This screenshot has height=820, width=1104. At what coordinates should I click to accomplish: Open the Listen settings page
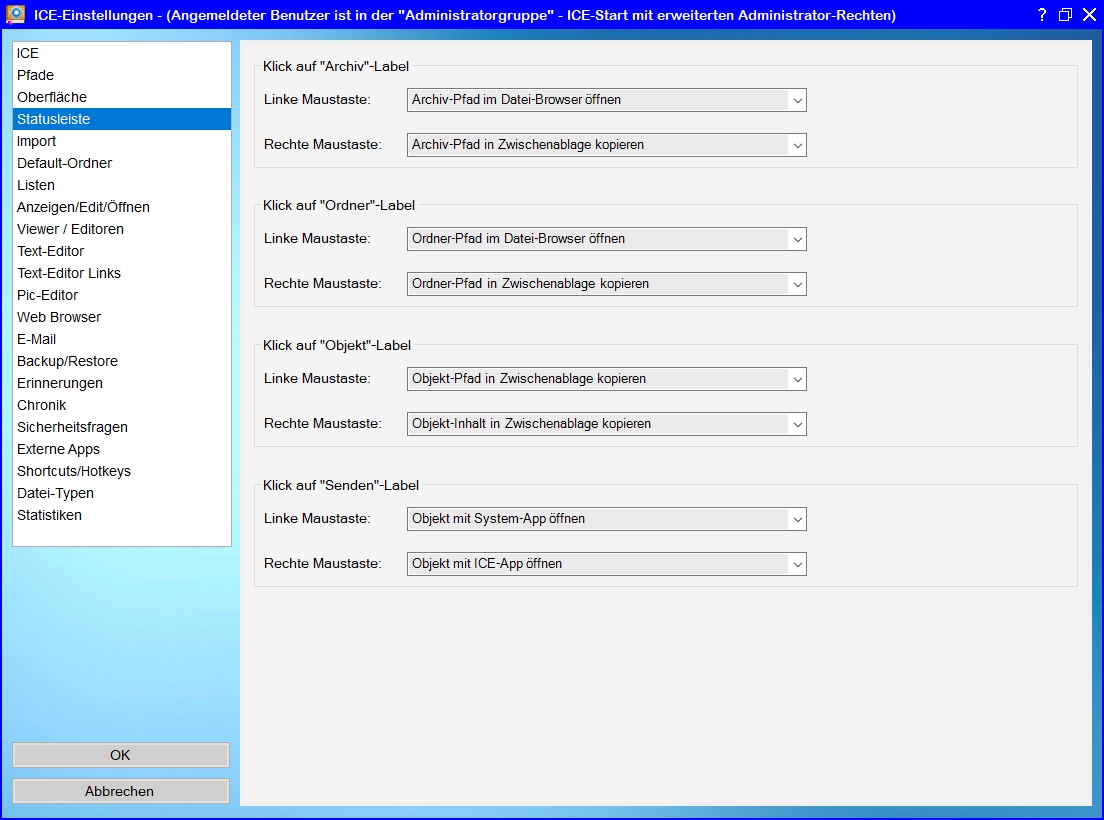122,185
